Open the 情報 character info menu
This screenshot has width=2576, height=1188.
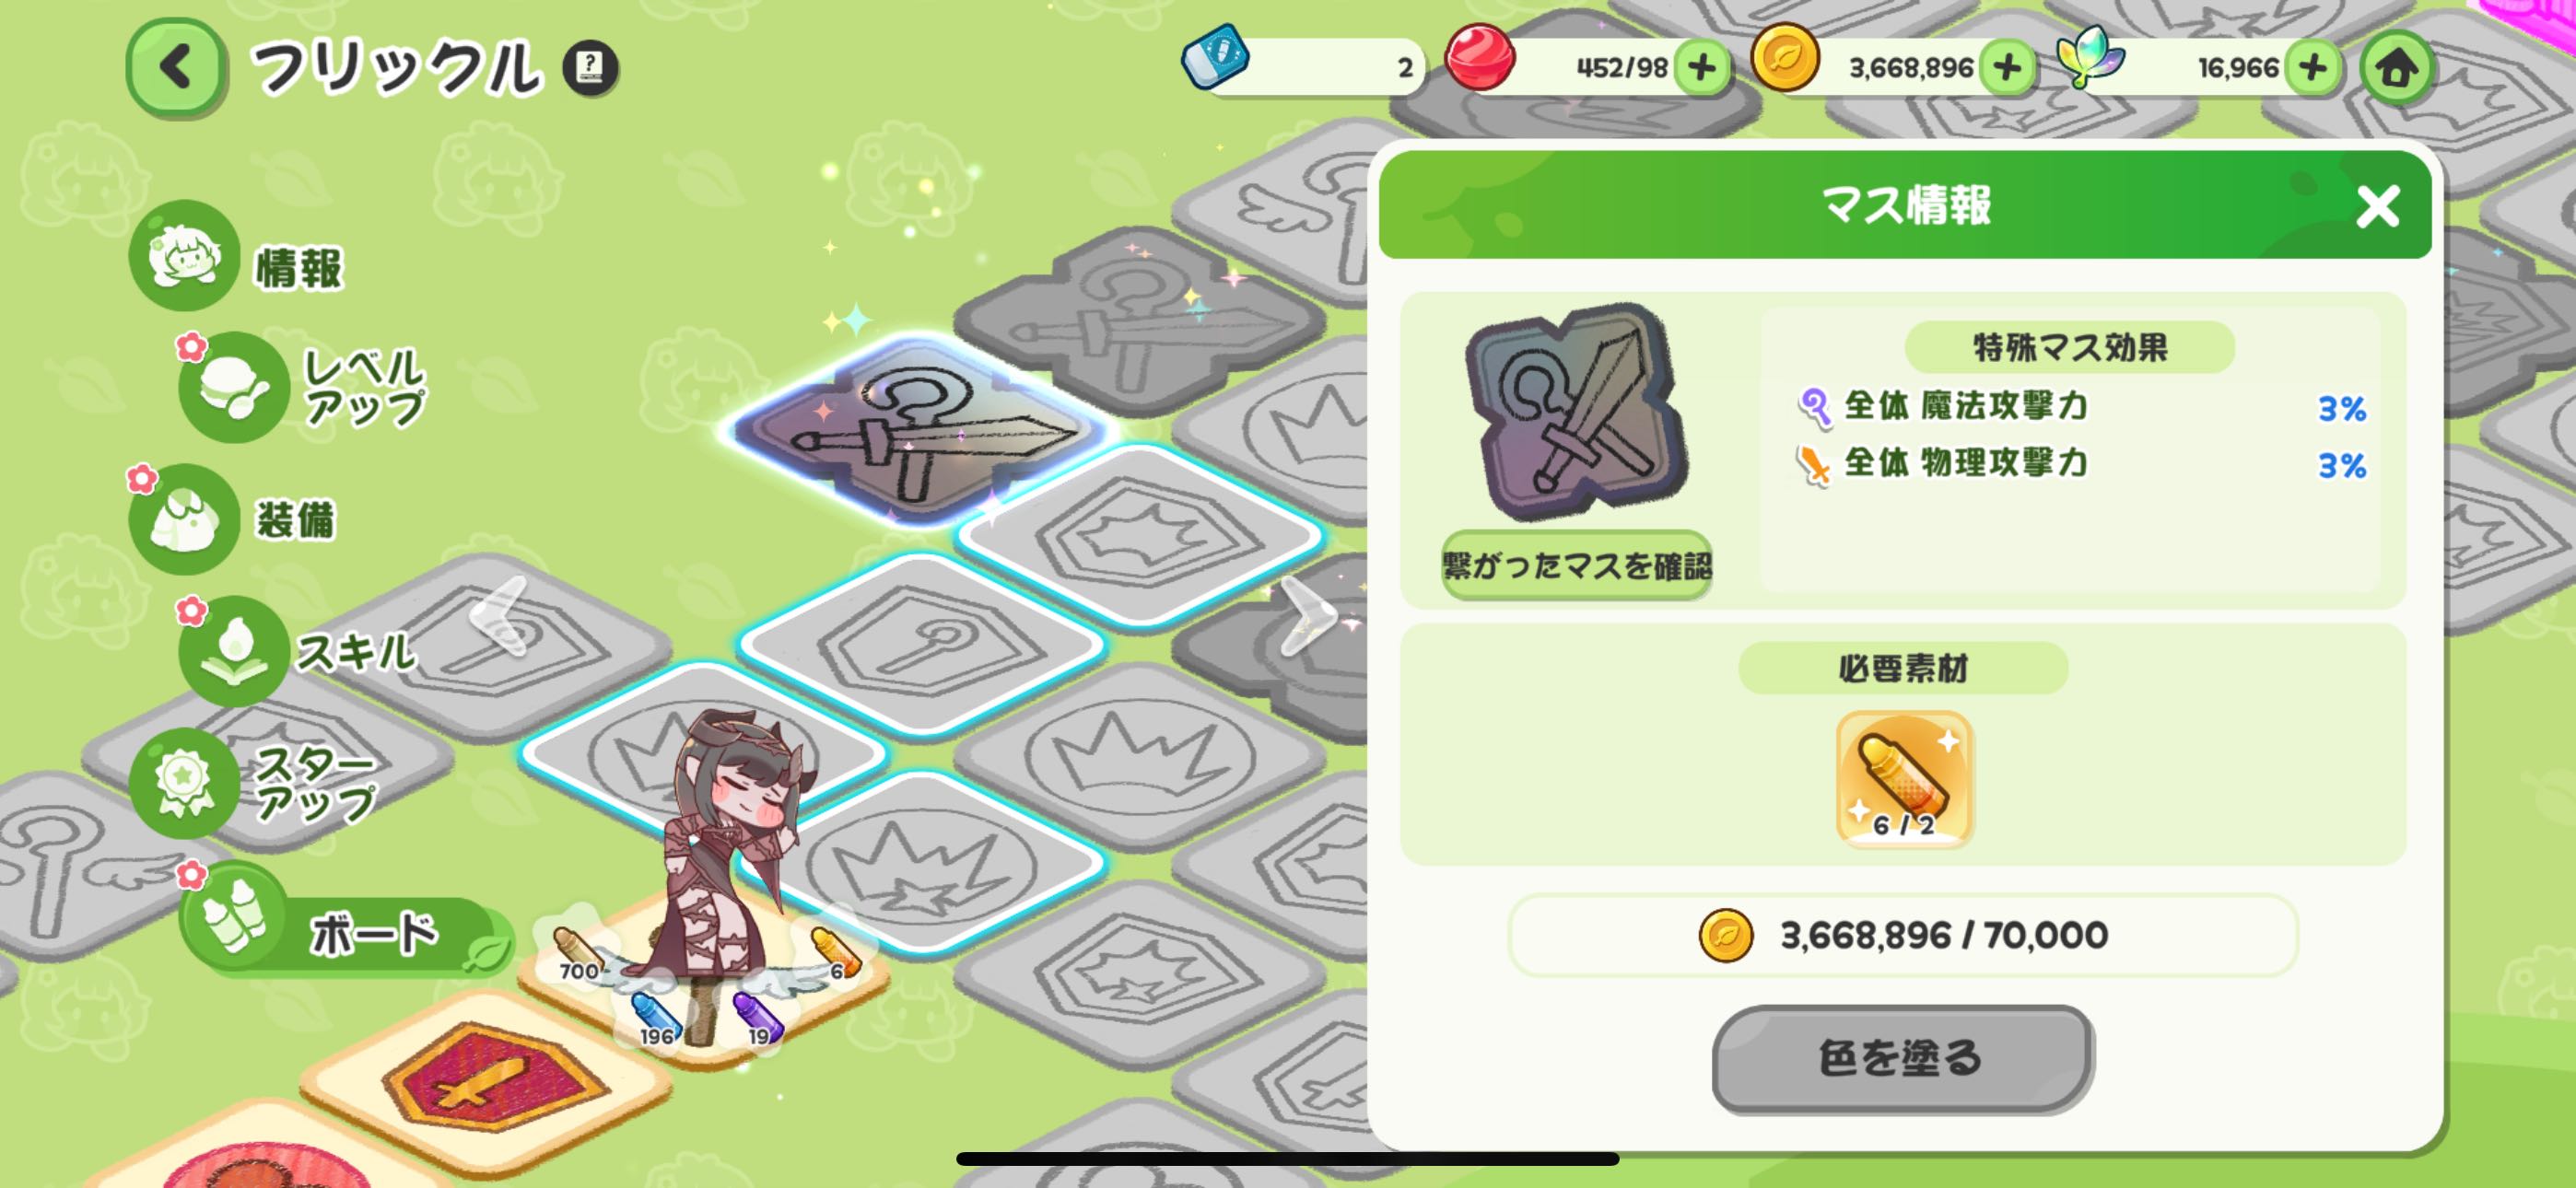(x=238, y=257)
